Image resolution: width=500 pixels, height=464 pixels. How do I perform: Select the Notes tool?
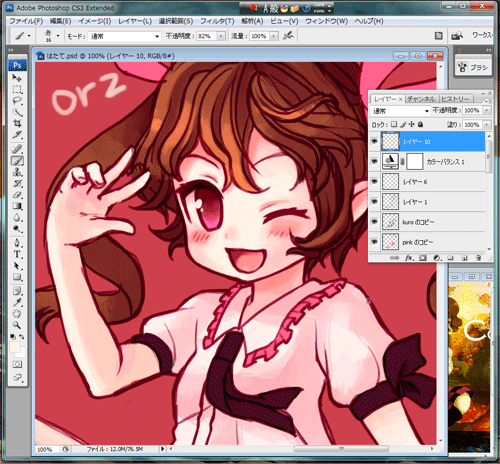click(x=17, y=291)
